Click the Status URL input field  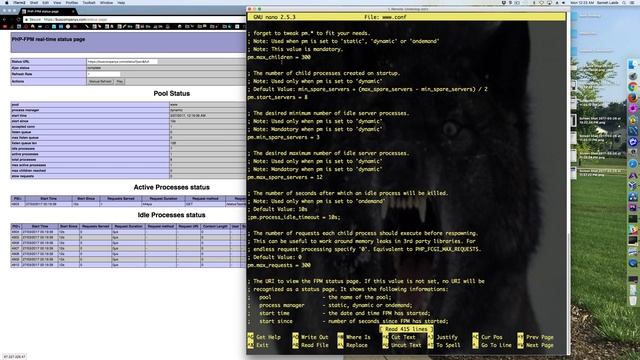(122, 62)
